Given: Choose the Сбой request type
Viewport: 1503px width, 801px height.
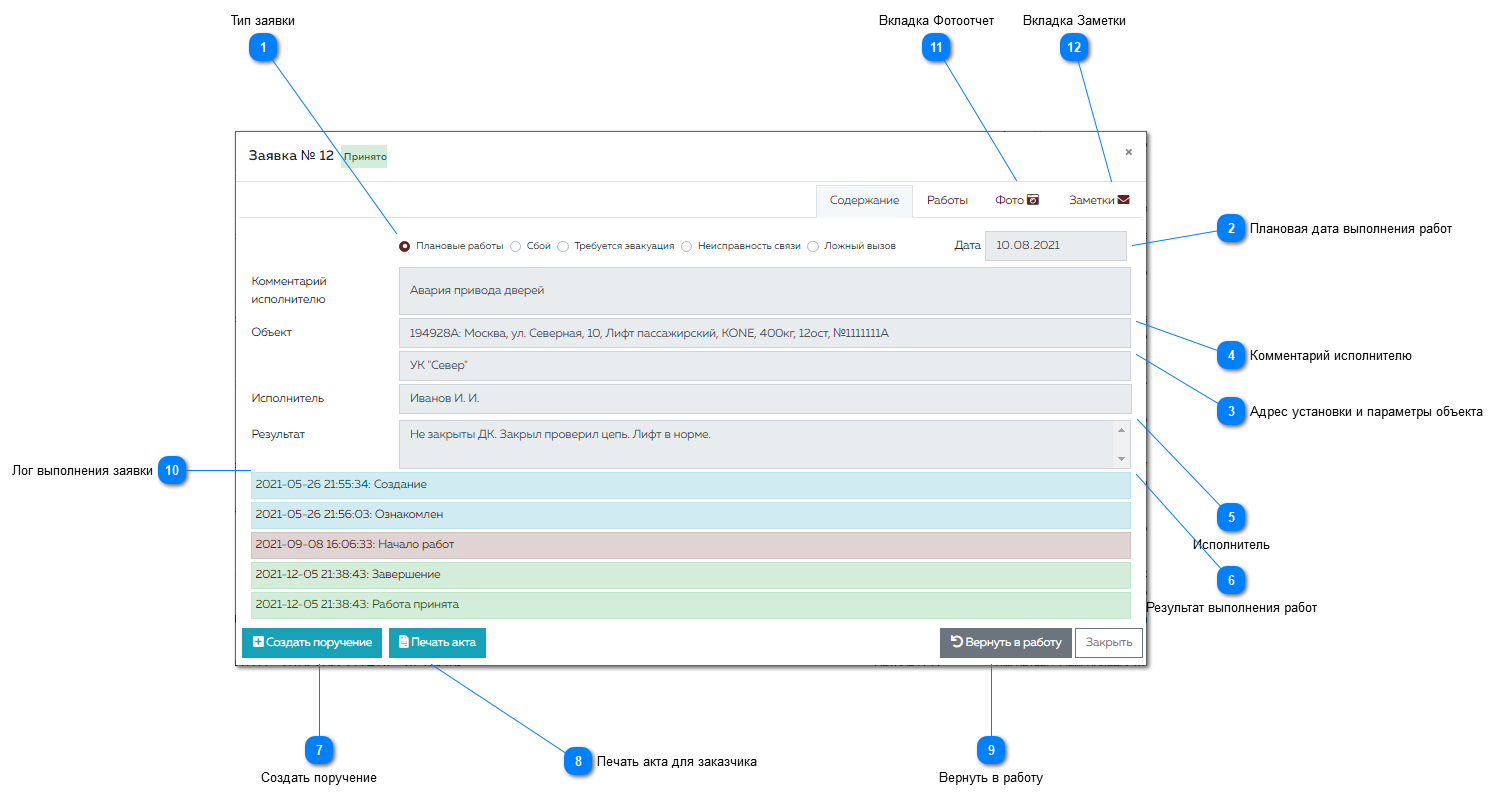Looking at the screenshot, I should click(x=516, y=246).
